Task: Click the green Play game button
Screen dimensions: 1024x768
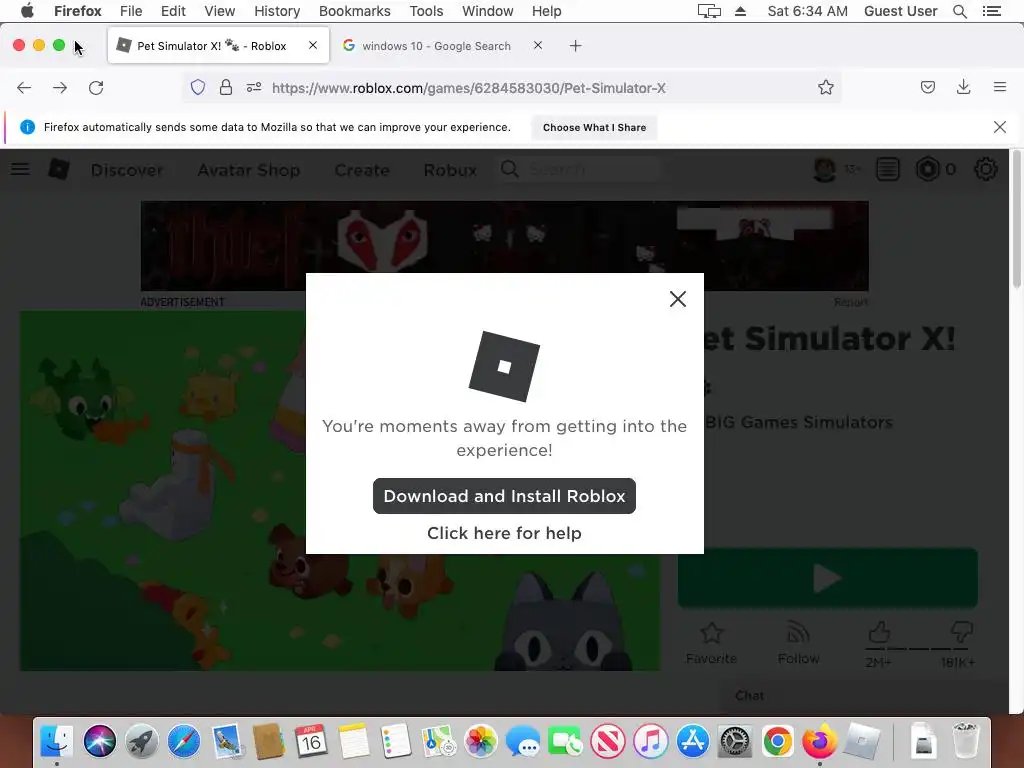Action: click(827, 578)
